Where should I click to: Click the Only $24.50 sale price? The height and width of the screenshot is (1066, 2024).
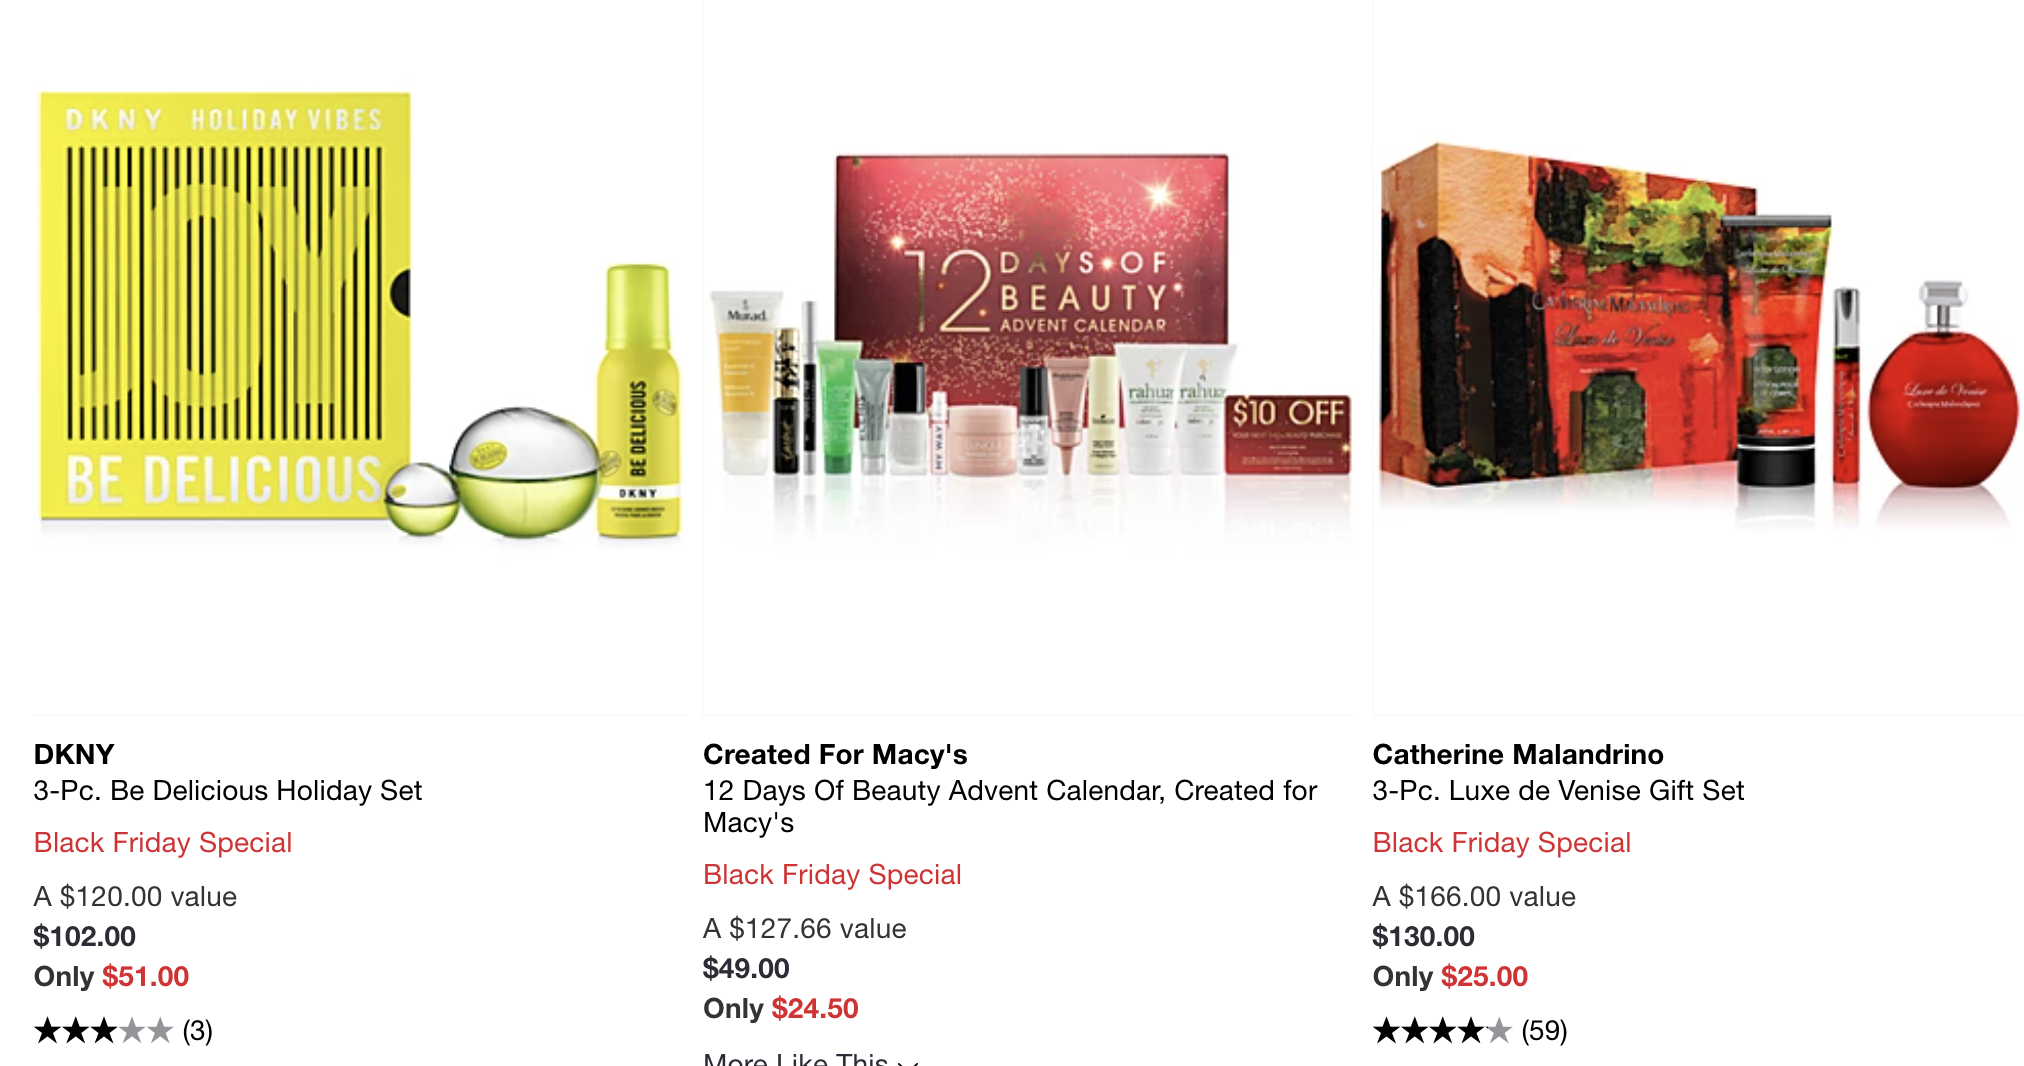pos(781,1009)
